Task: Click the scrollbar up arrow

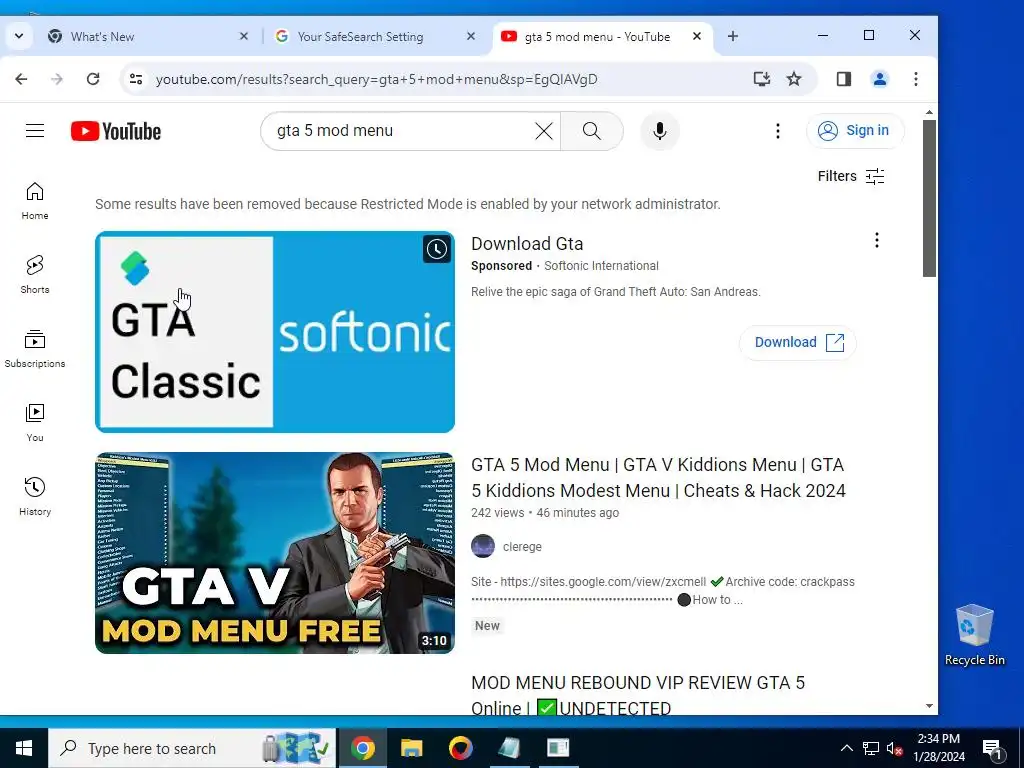Action: (929, 112)
